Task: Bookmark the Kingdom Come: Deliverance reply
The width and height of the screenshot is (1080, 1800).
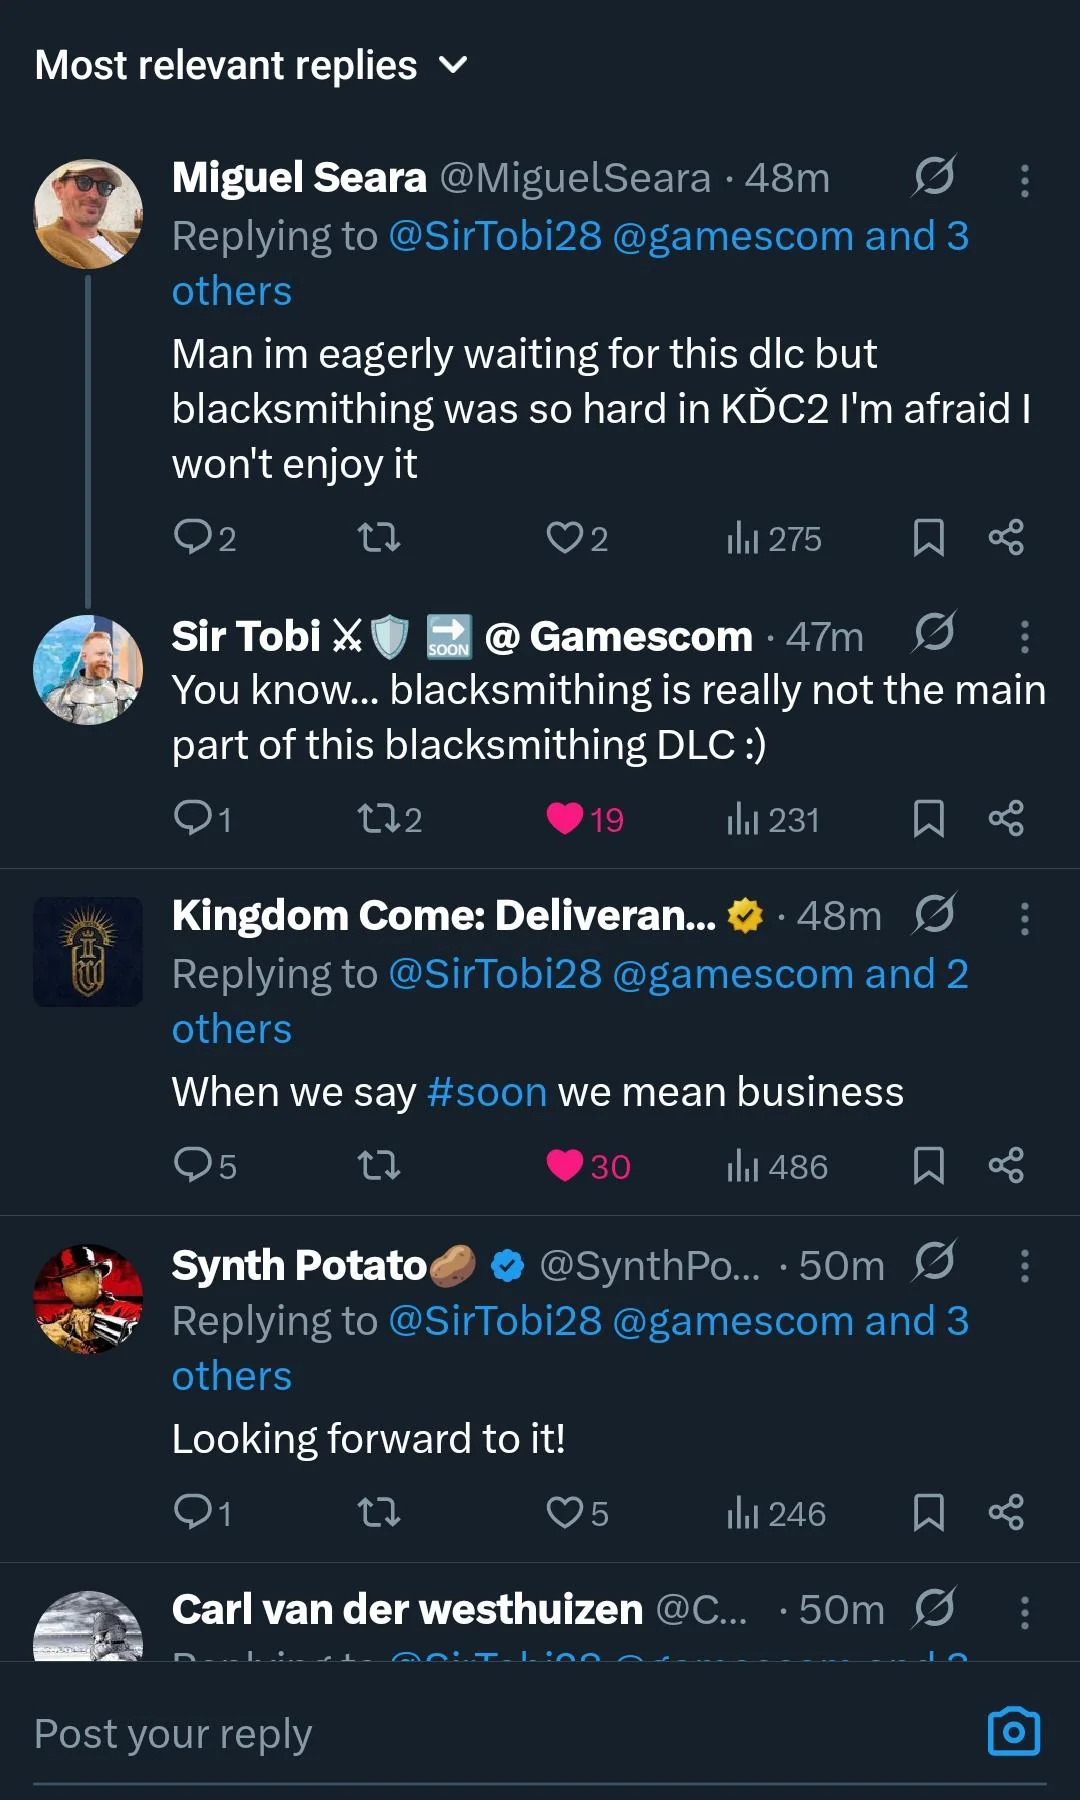Action: 929,1166
